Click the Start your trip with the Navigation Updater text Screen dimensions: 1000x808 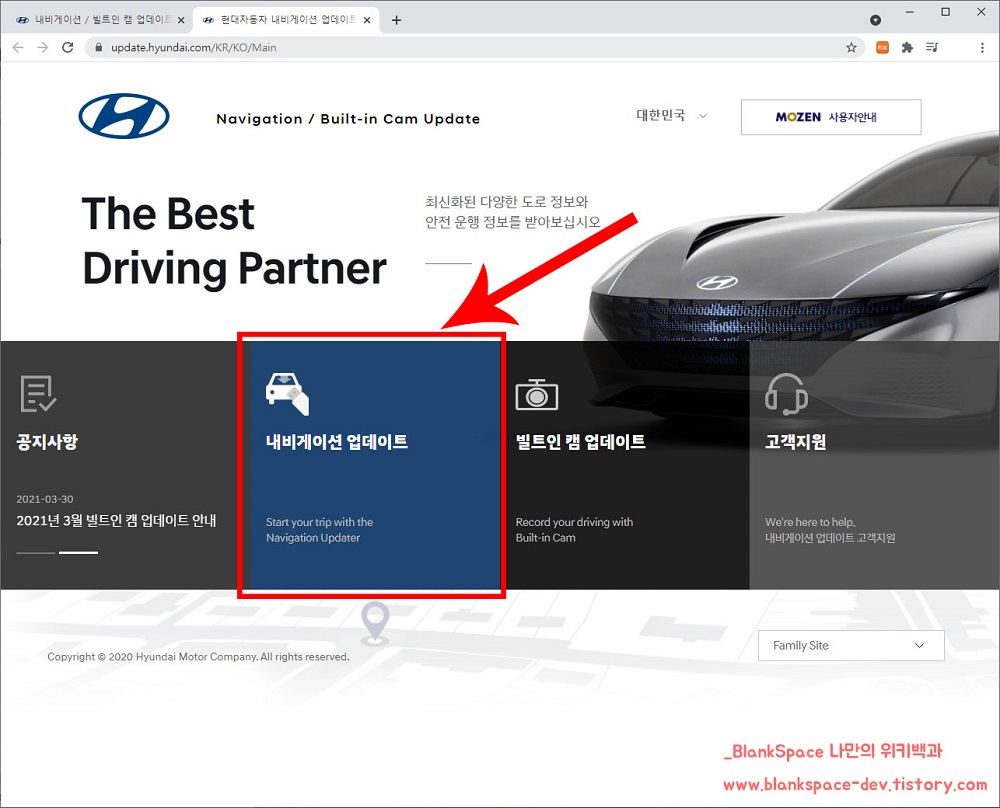(x=320, y=530)
